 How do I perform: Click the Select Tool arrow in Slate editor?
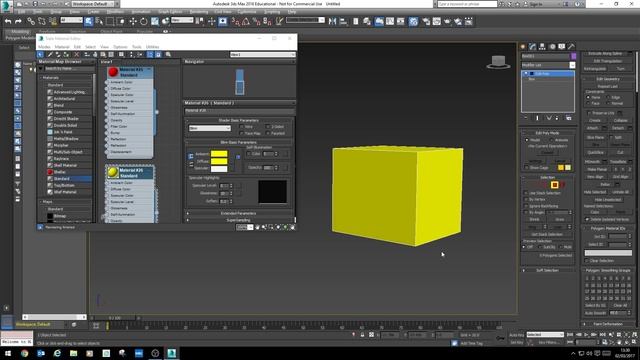point(40,54)
